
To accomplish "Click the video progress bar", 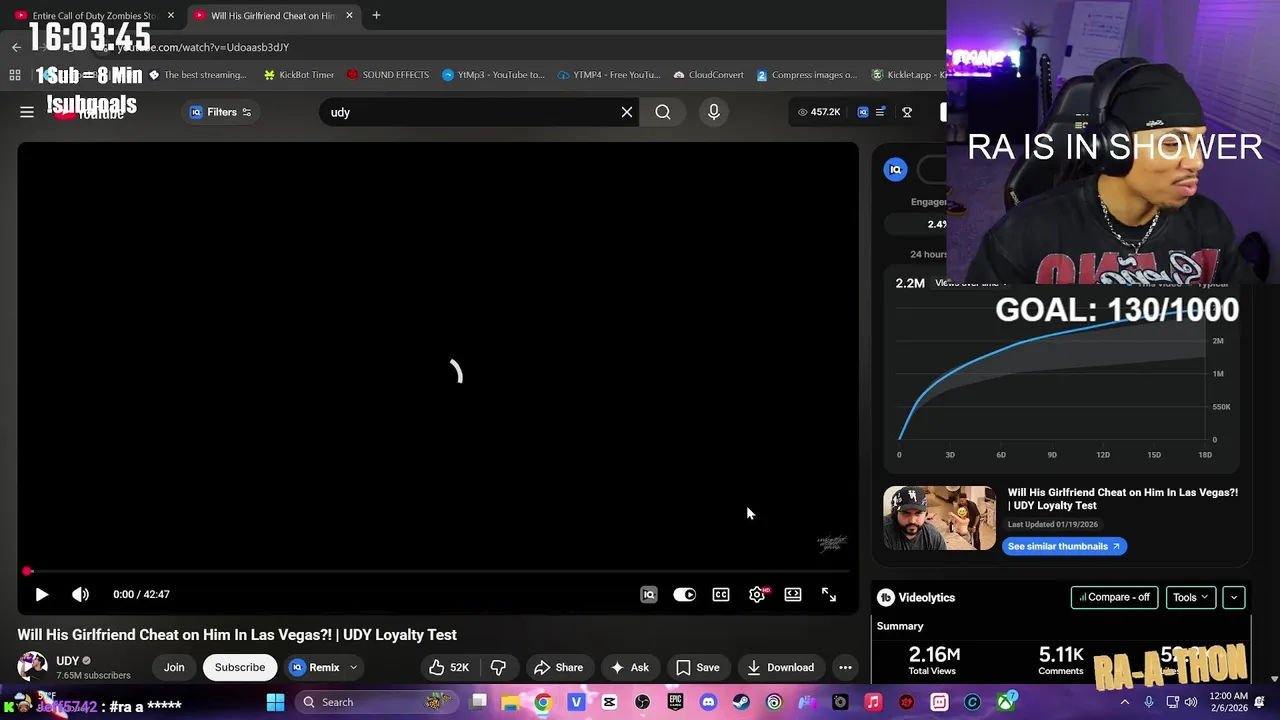I will pyautogui.click(x=437, y=571).
